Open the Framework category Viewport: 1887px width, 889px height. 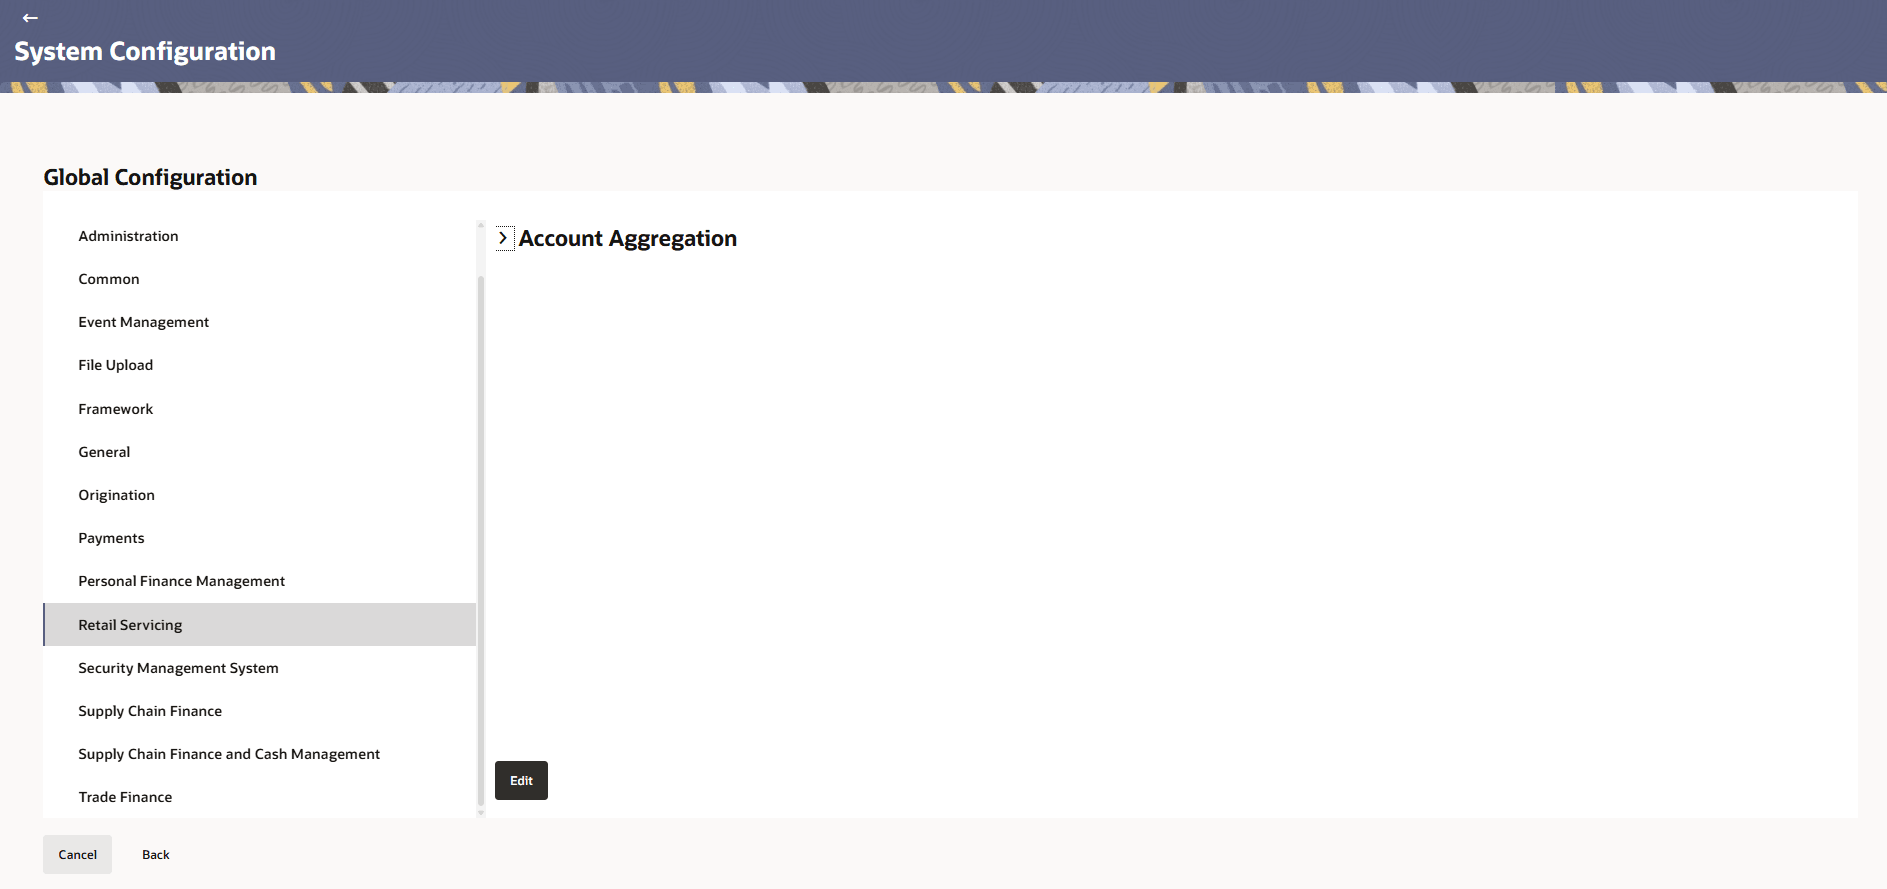259,409
